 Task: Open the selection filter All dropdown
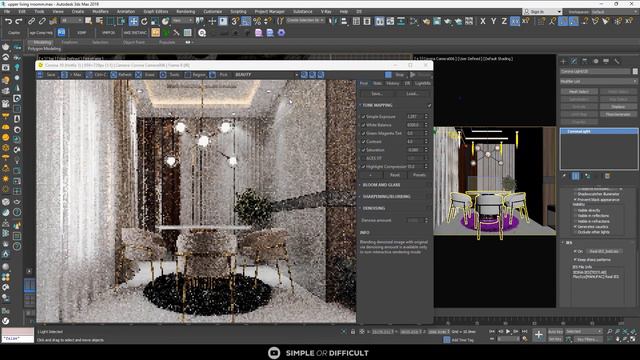(x=71, y=20)
